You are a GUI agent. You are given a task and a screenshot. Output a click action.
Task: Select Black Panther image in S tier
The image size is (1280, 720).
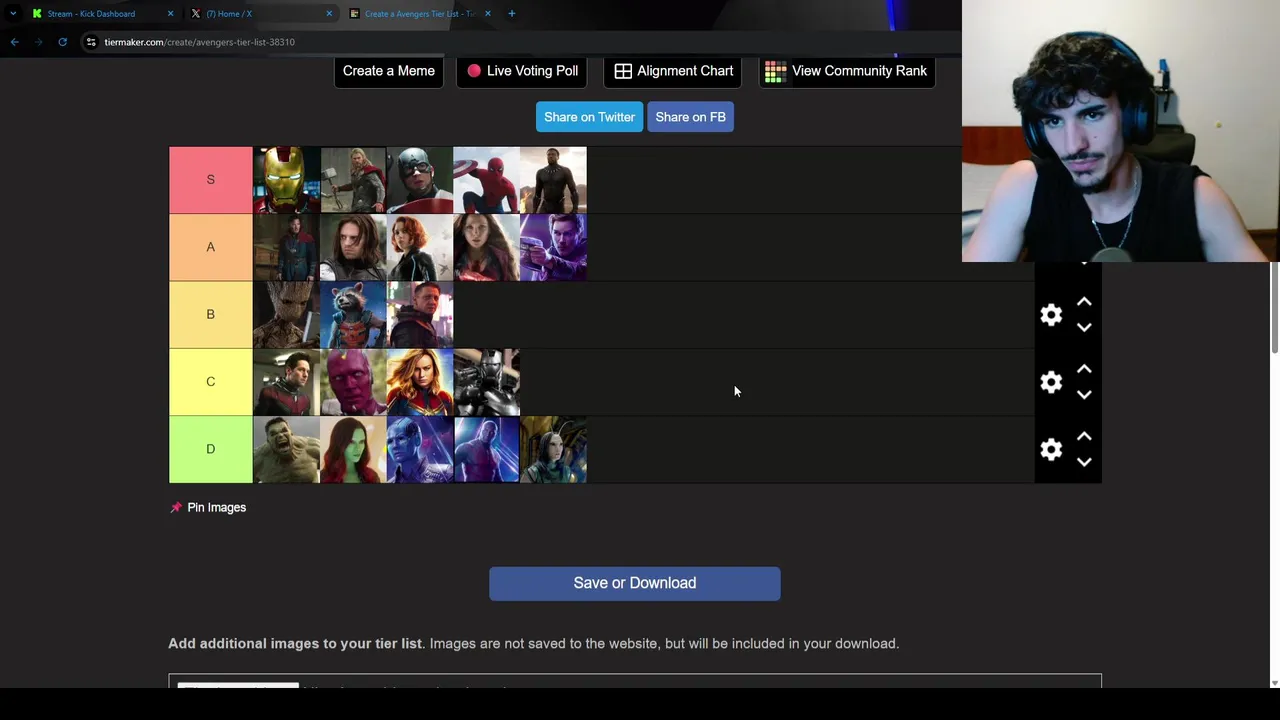553,180
